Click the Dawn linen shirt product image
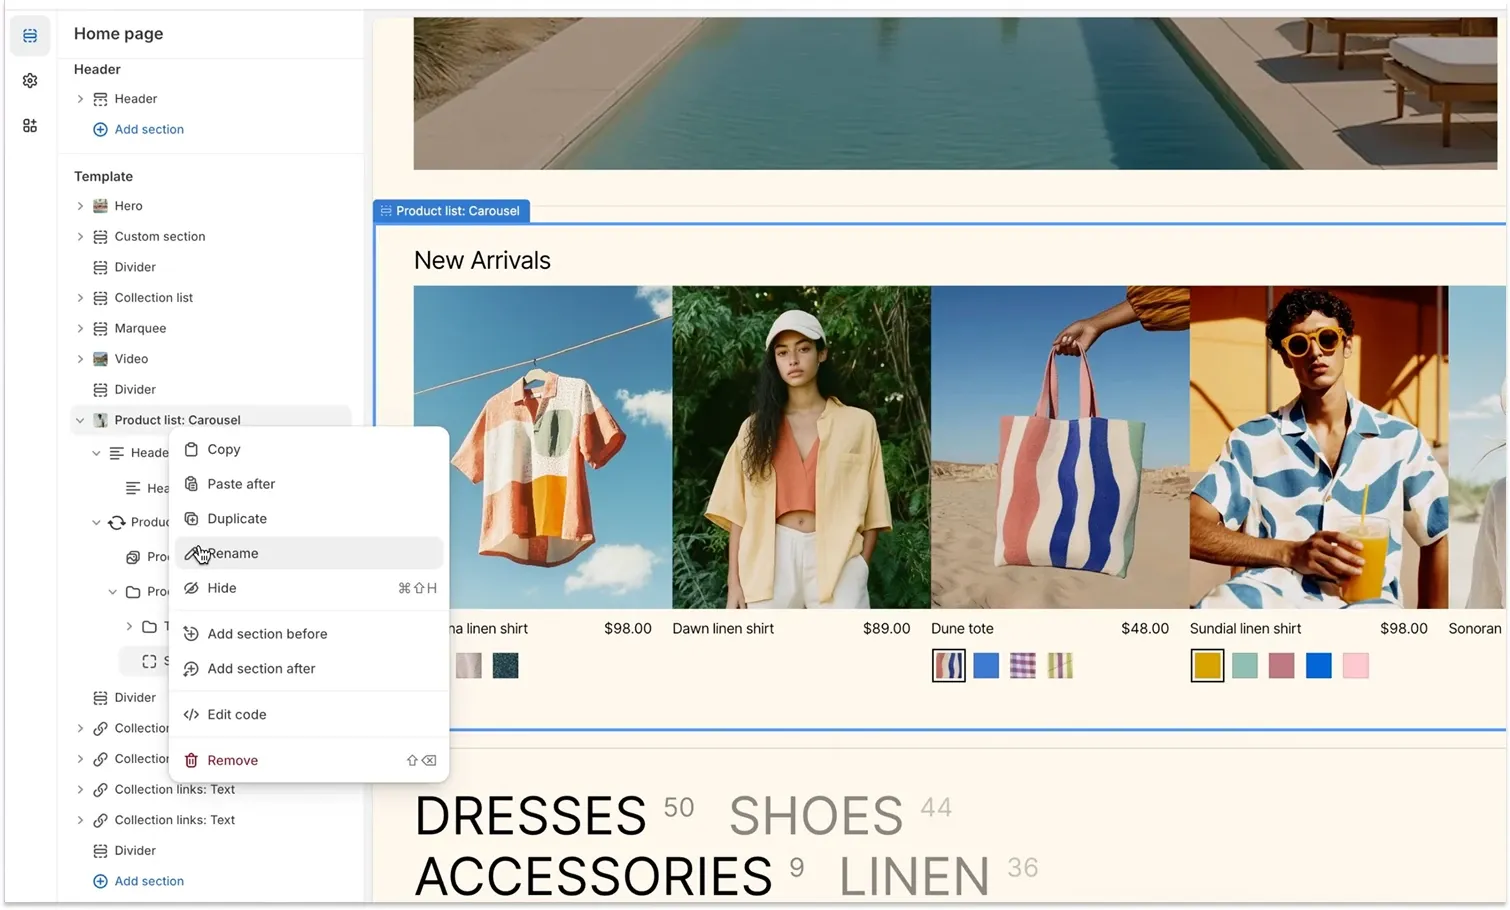 click(801, 447)
